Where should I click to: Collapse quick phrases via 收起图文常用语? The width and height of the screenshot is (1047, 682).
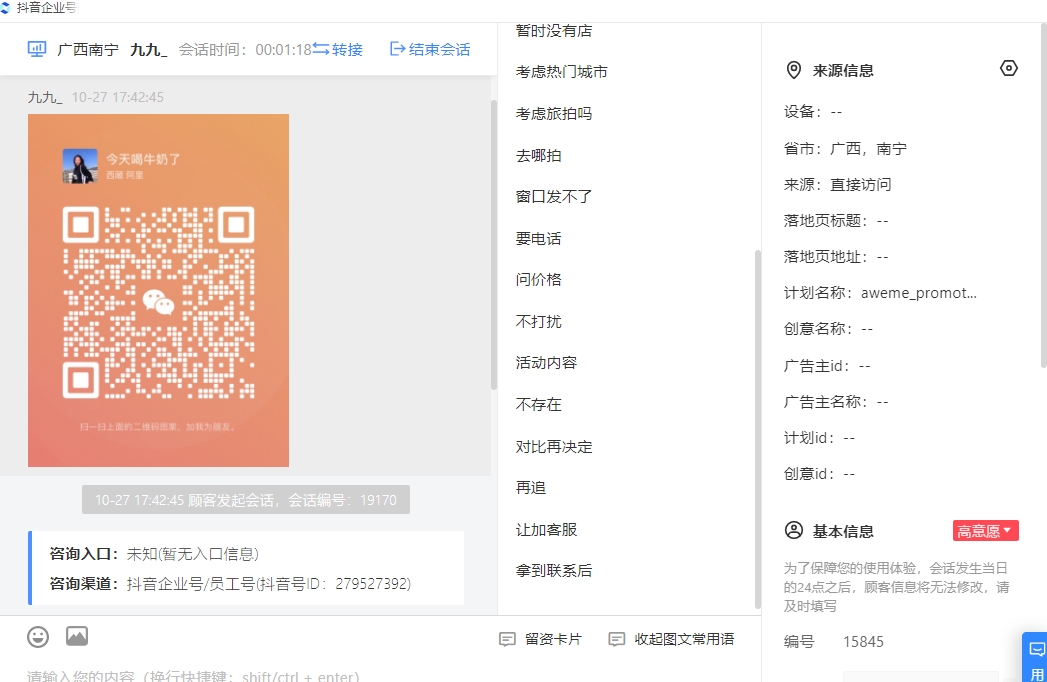[x=671, y=639]
